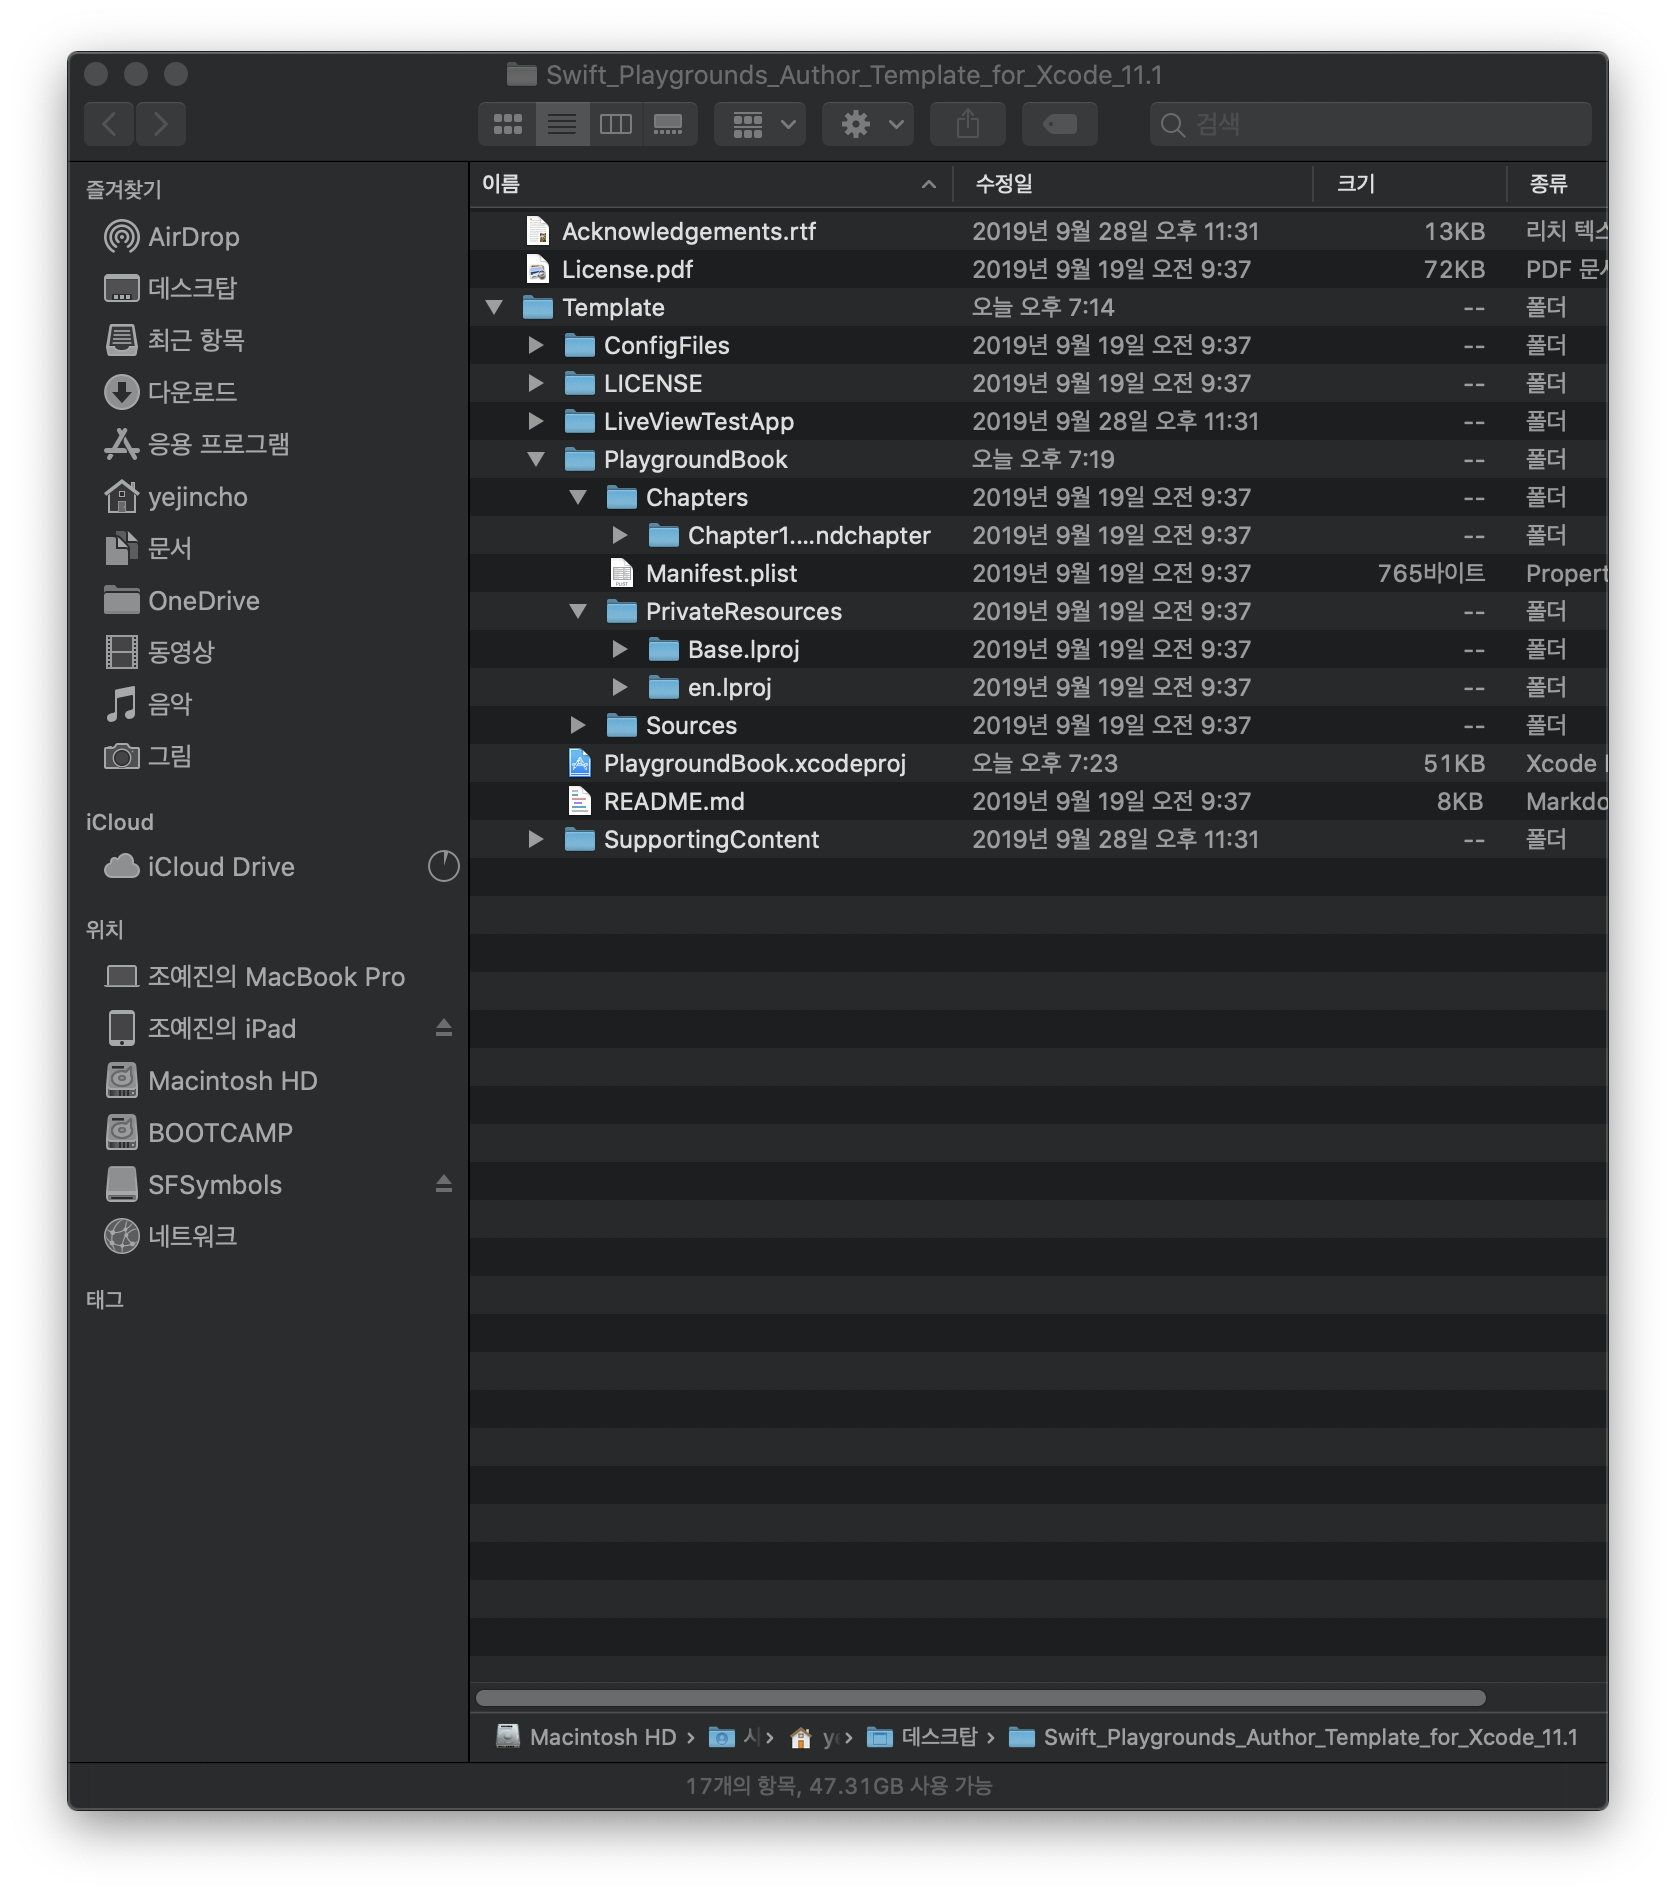Open 그림 in the sidebar
Viewport: 1676px width, 1894px height.
pyautogui.click(x=268, y=756)
